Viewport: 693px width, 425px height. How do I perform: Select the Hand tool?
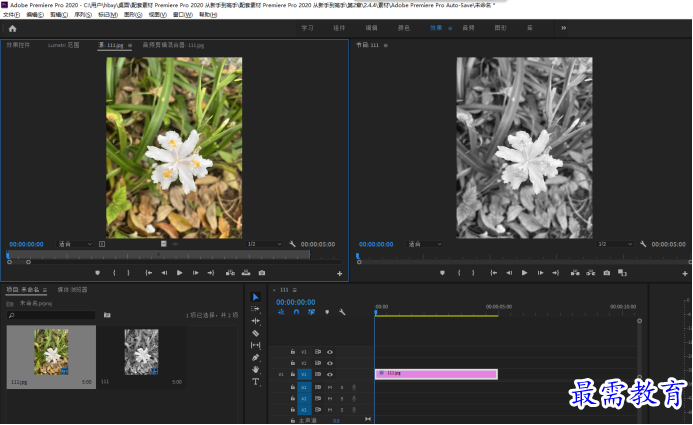255,369
